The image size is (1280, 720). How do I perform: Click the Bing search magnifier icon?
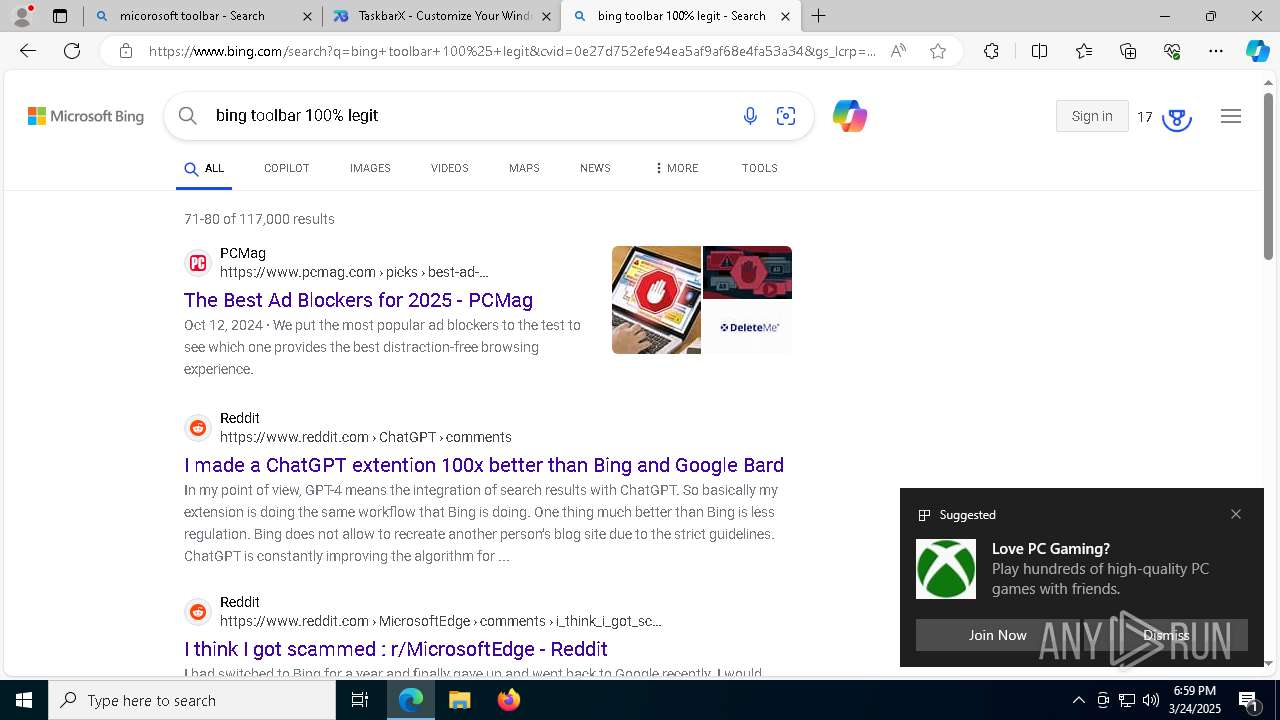pyautogui.click(x=187, y=116)
